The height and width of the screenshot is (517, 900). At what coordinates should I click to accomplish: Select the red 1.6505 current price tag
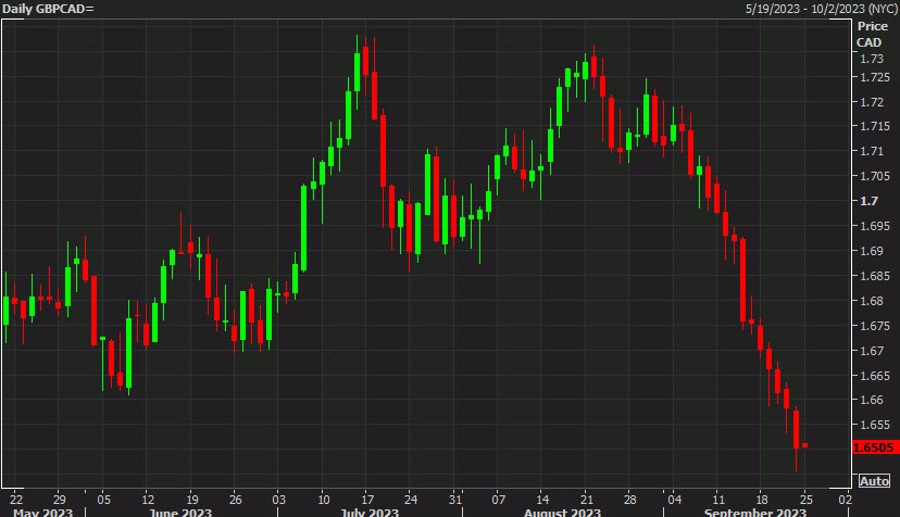click(x=873, y=448)
